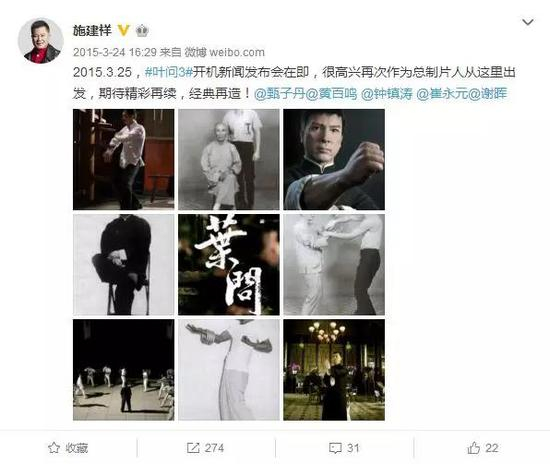Viewport: 550px width, 464px height.
Task: Open the @黄百鸣 mention link
Action: pyautogui.click(x=331, y=94)
